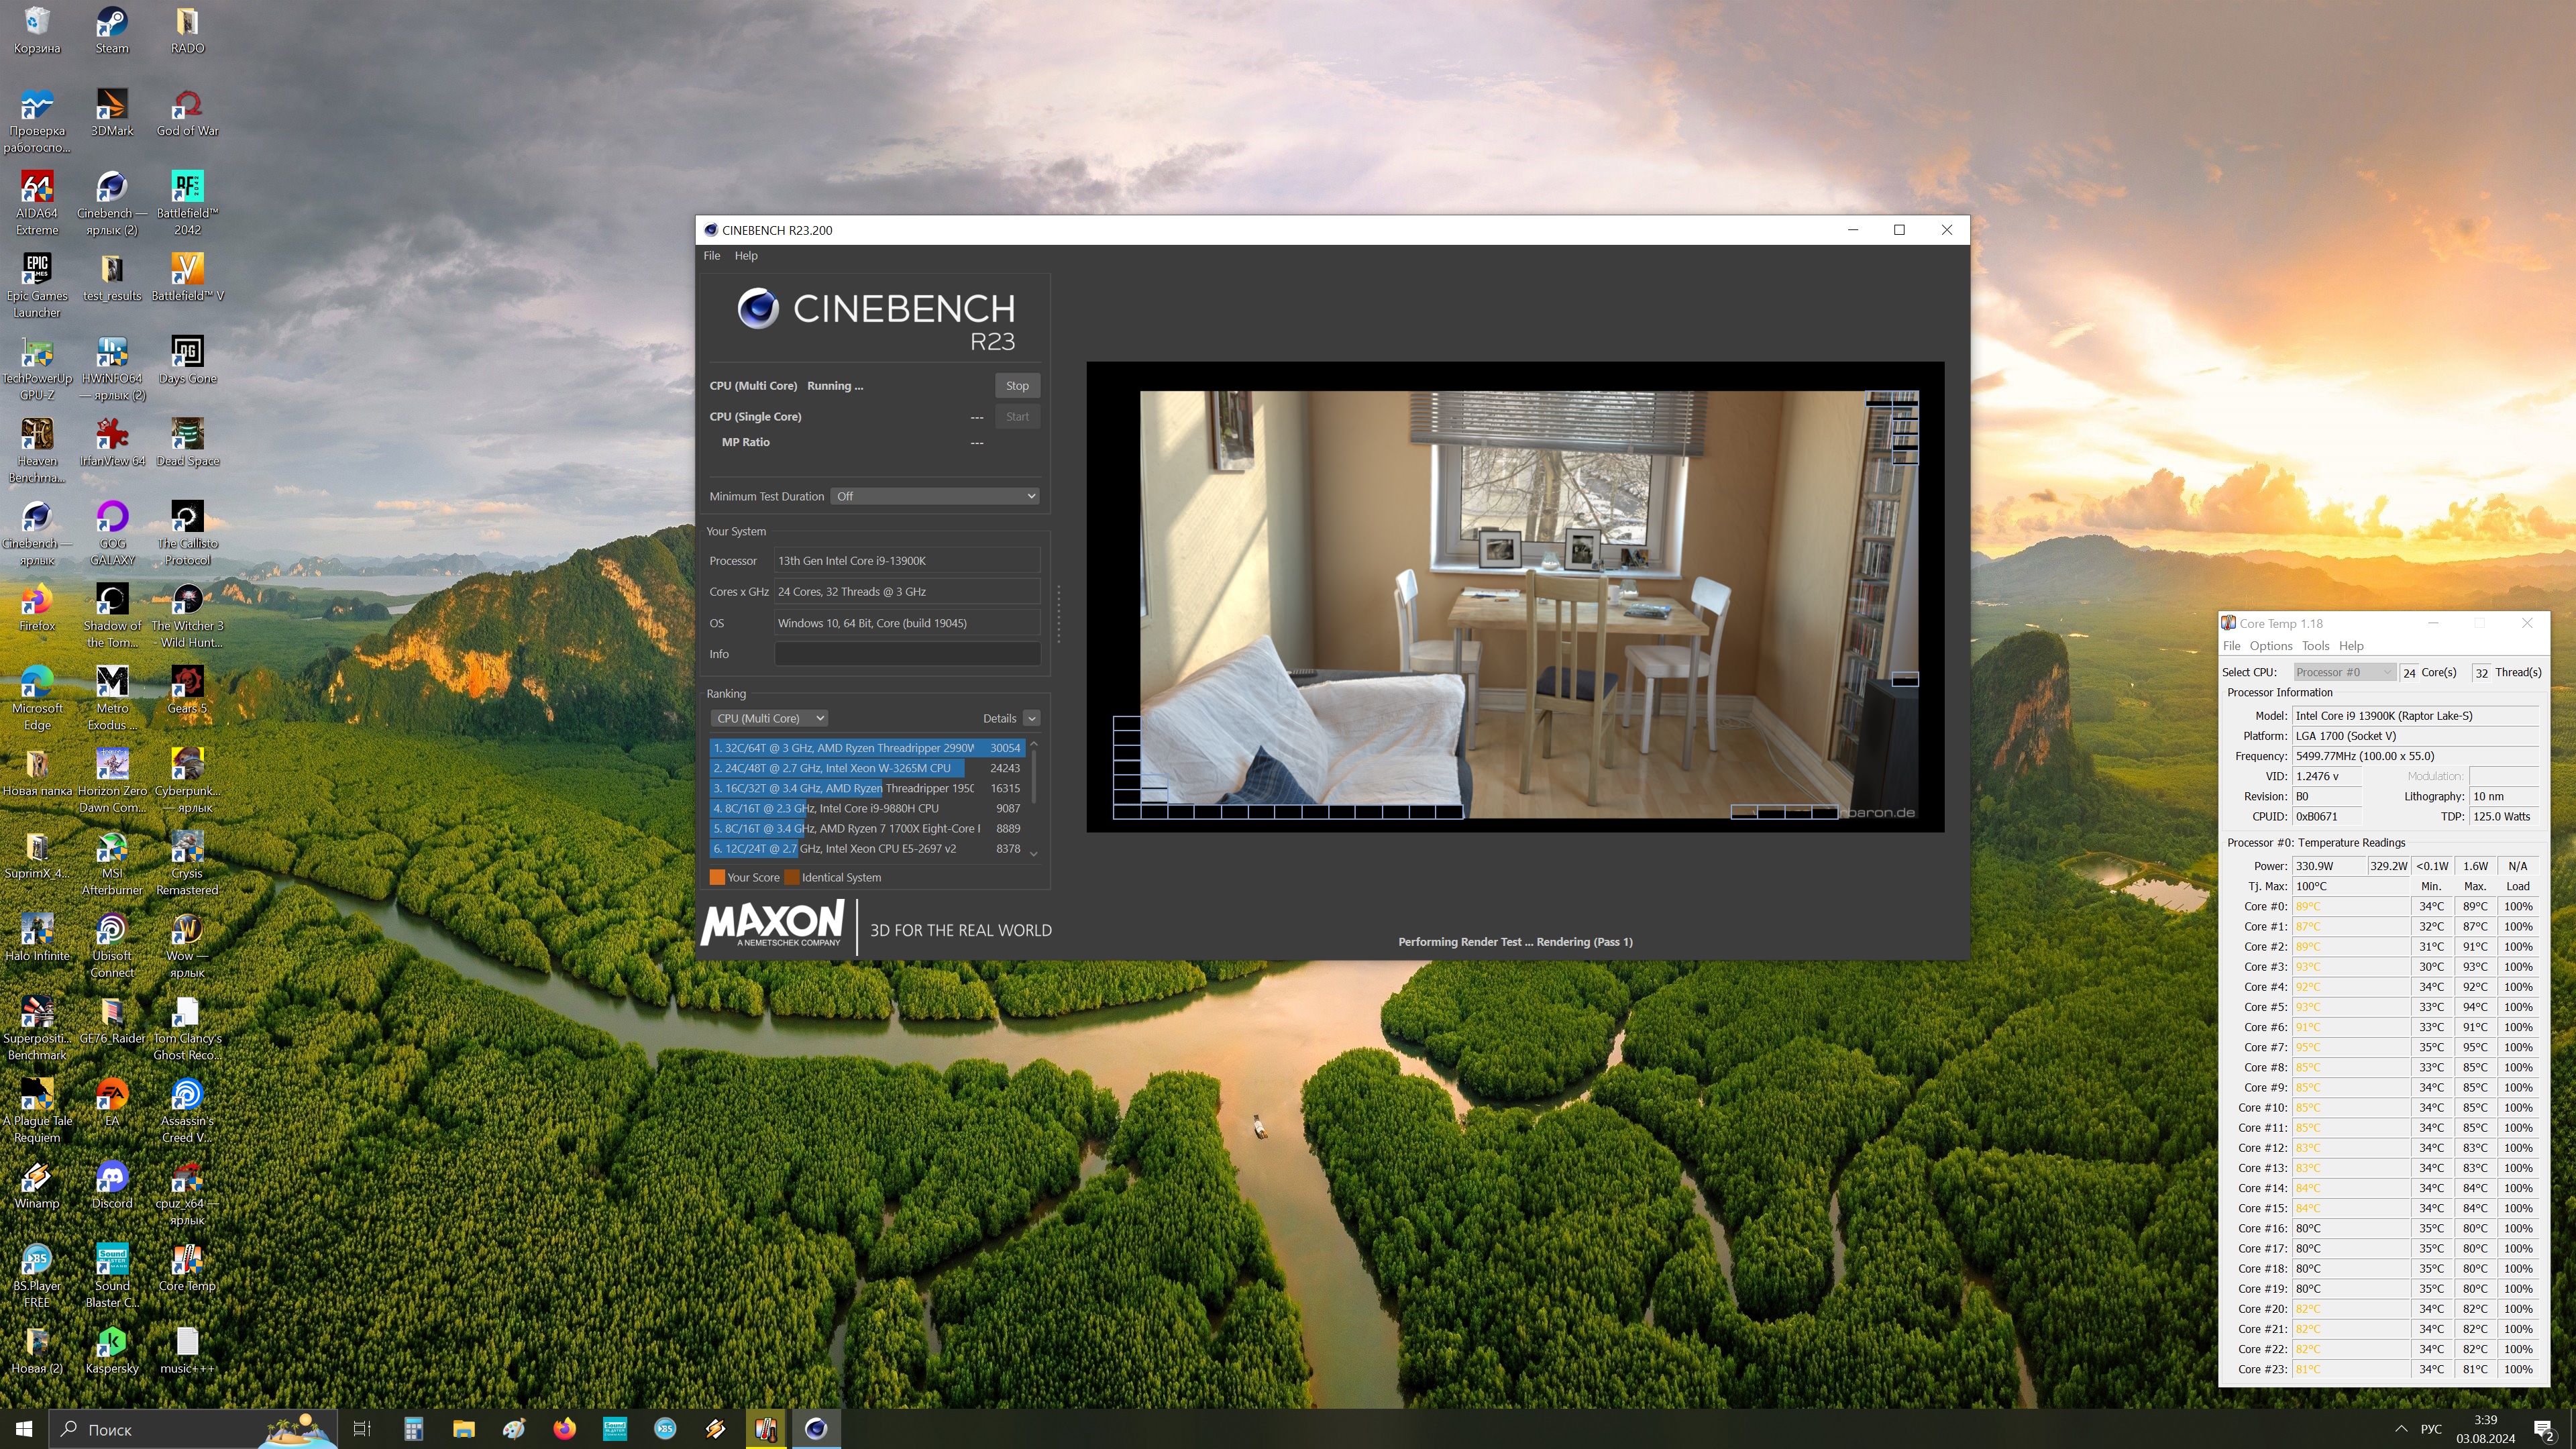Viewport: 2576px width, 1449px height.
Task: Open Core Temp Options menu
Action: tap(2270, 646)
